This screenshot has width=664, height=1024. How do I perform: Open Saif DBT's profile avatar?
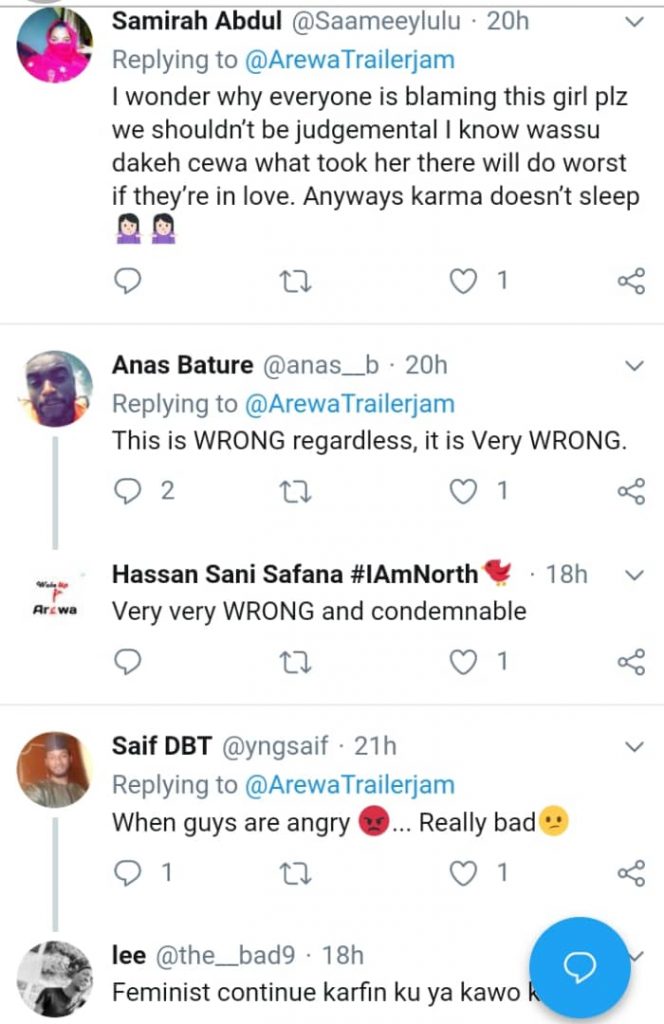coord(57,768)
